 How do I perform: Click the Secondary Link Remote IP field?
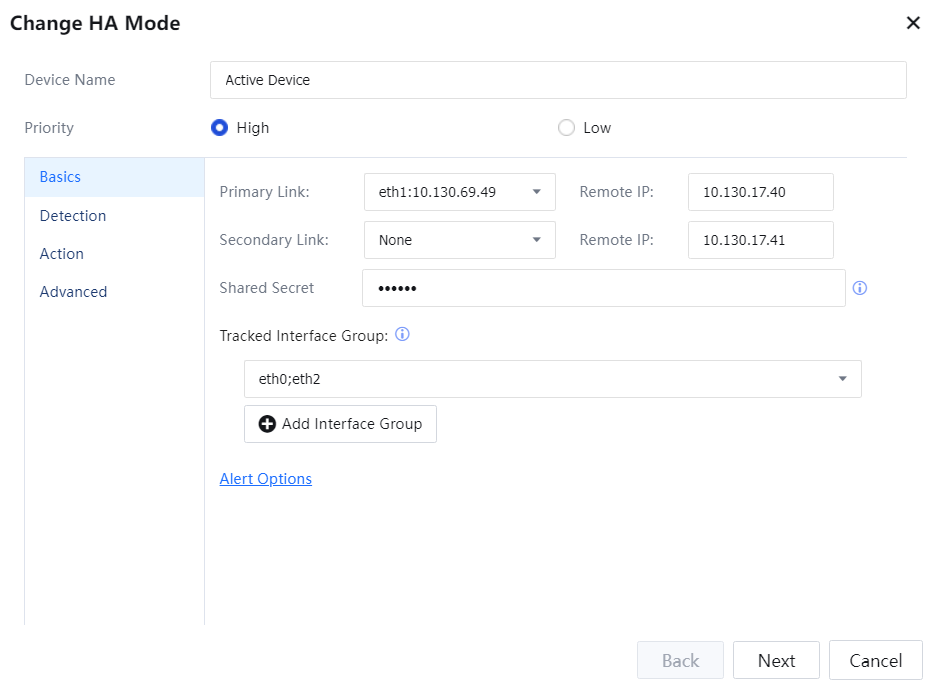tap(760, 240)
